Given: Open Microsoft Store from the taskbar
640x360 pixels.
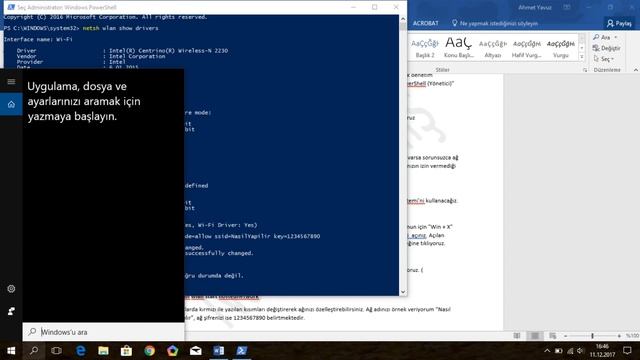Looking at the screenshot, I should pos(126,351).
